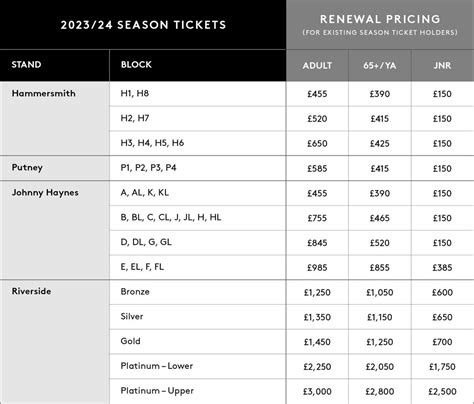Click the Gold adult price £1,450
This screenshot has height=404, width=474.
[x=317, y=342]
